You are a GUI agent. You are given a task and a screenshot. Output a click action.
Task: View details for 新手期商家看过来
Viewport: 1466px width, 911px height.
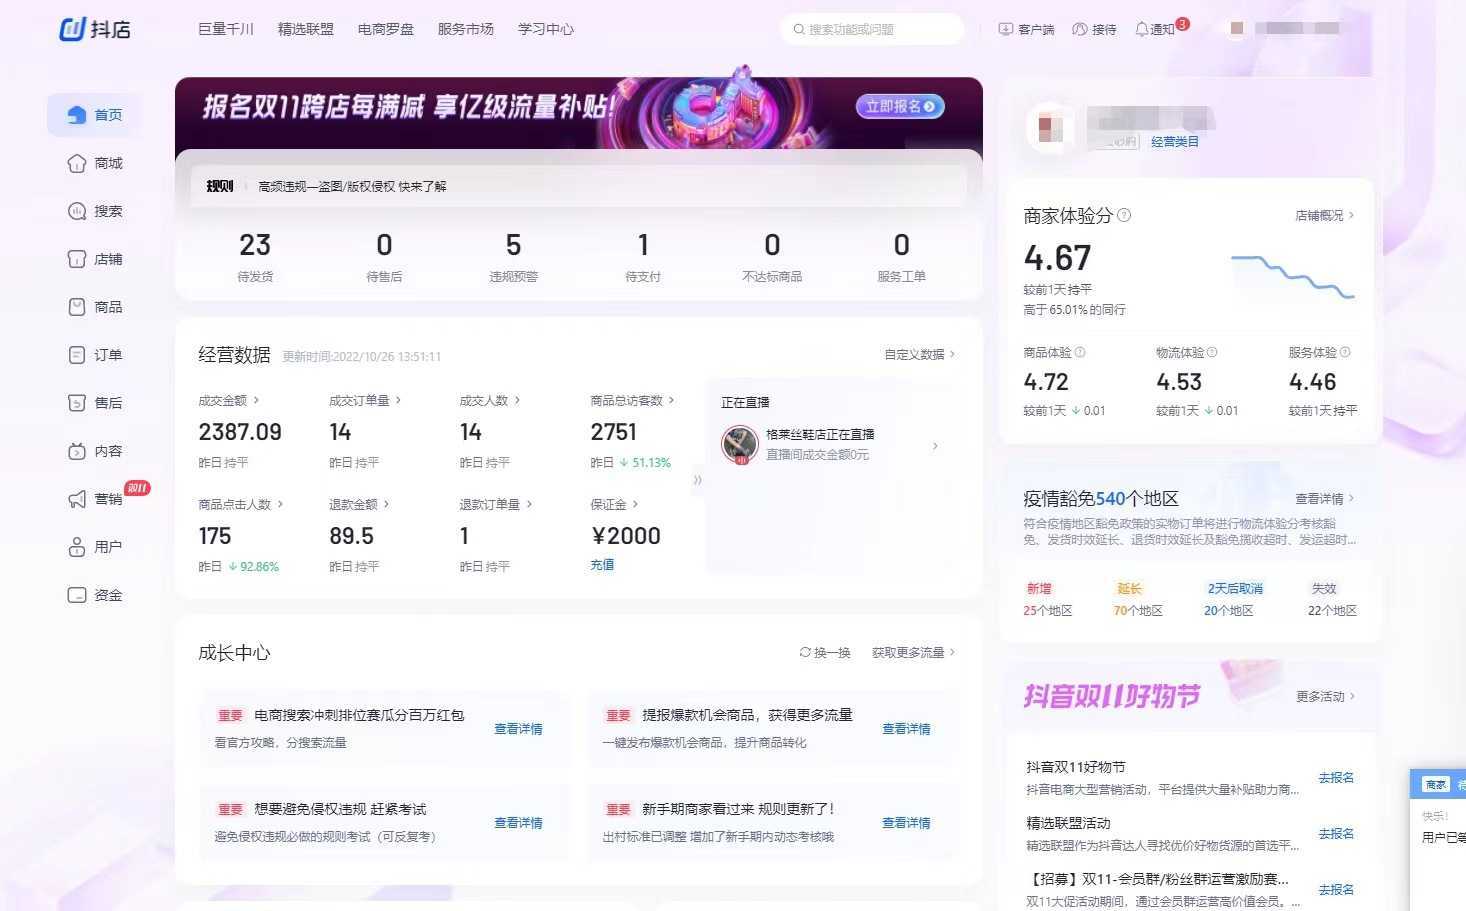click(906, 822)
